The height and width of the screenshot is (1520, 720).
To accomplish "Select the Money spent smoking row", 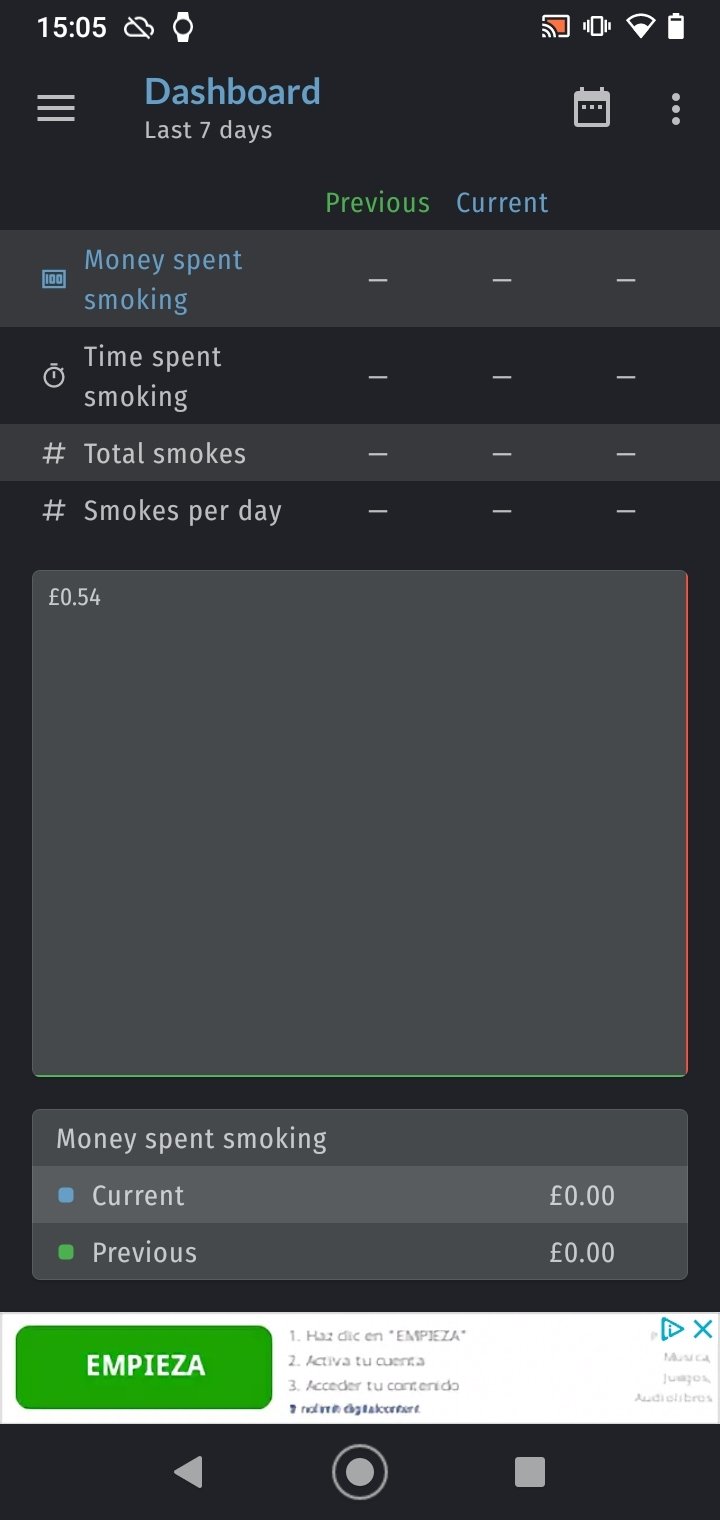I will (x=360, y=279).
